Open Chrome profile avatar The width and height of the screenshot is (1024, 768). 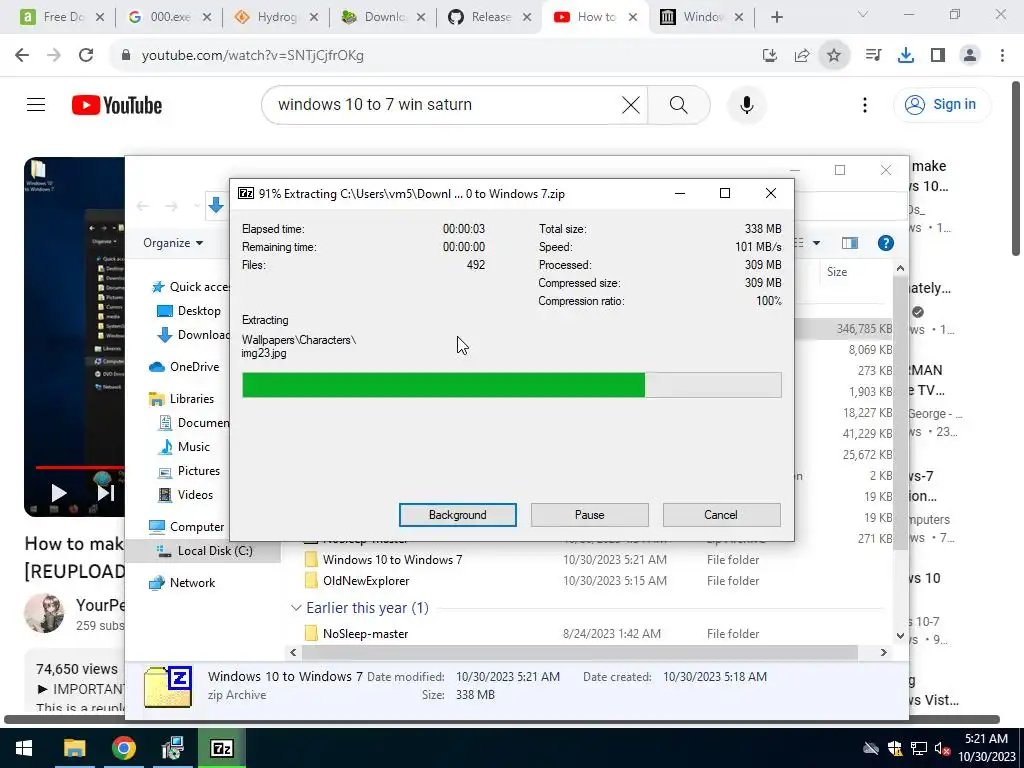(970, 56)
